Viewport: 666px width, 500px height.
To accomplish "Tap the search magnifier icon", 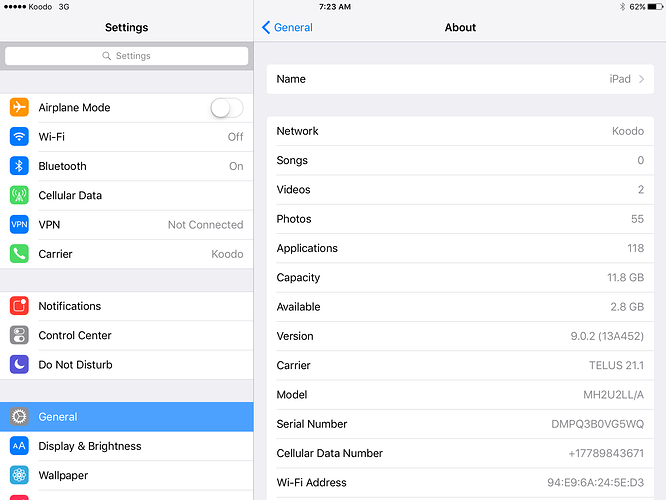I will click(x=107, y=56).
